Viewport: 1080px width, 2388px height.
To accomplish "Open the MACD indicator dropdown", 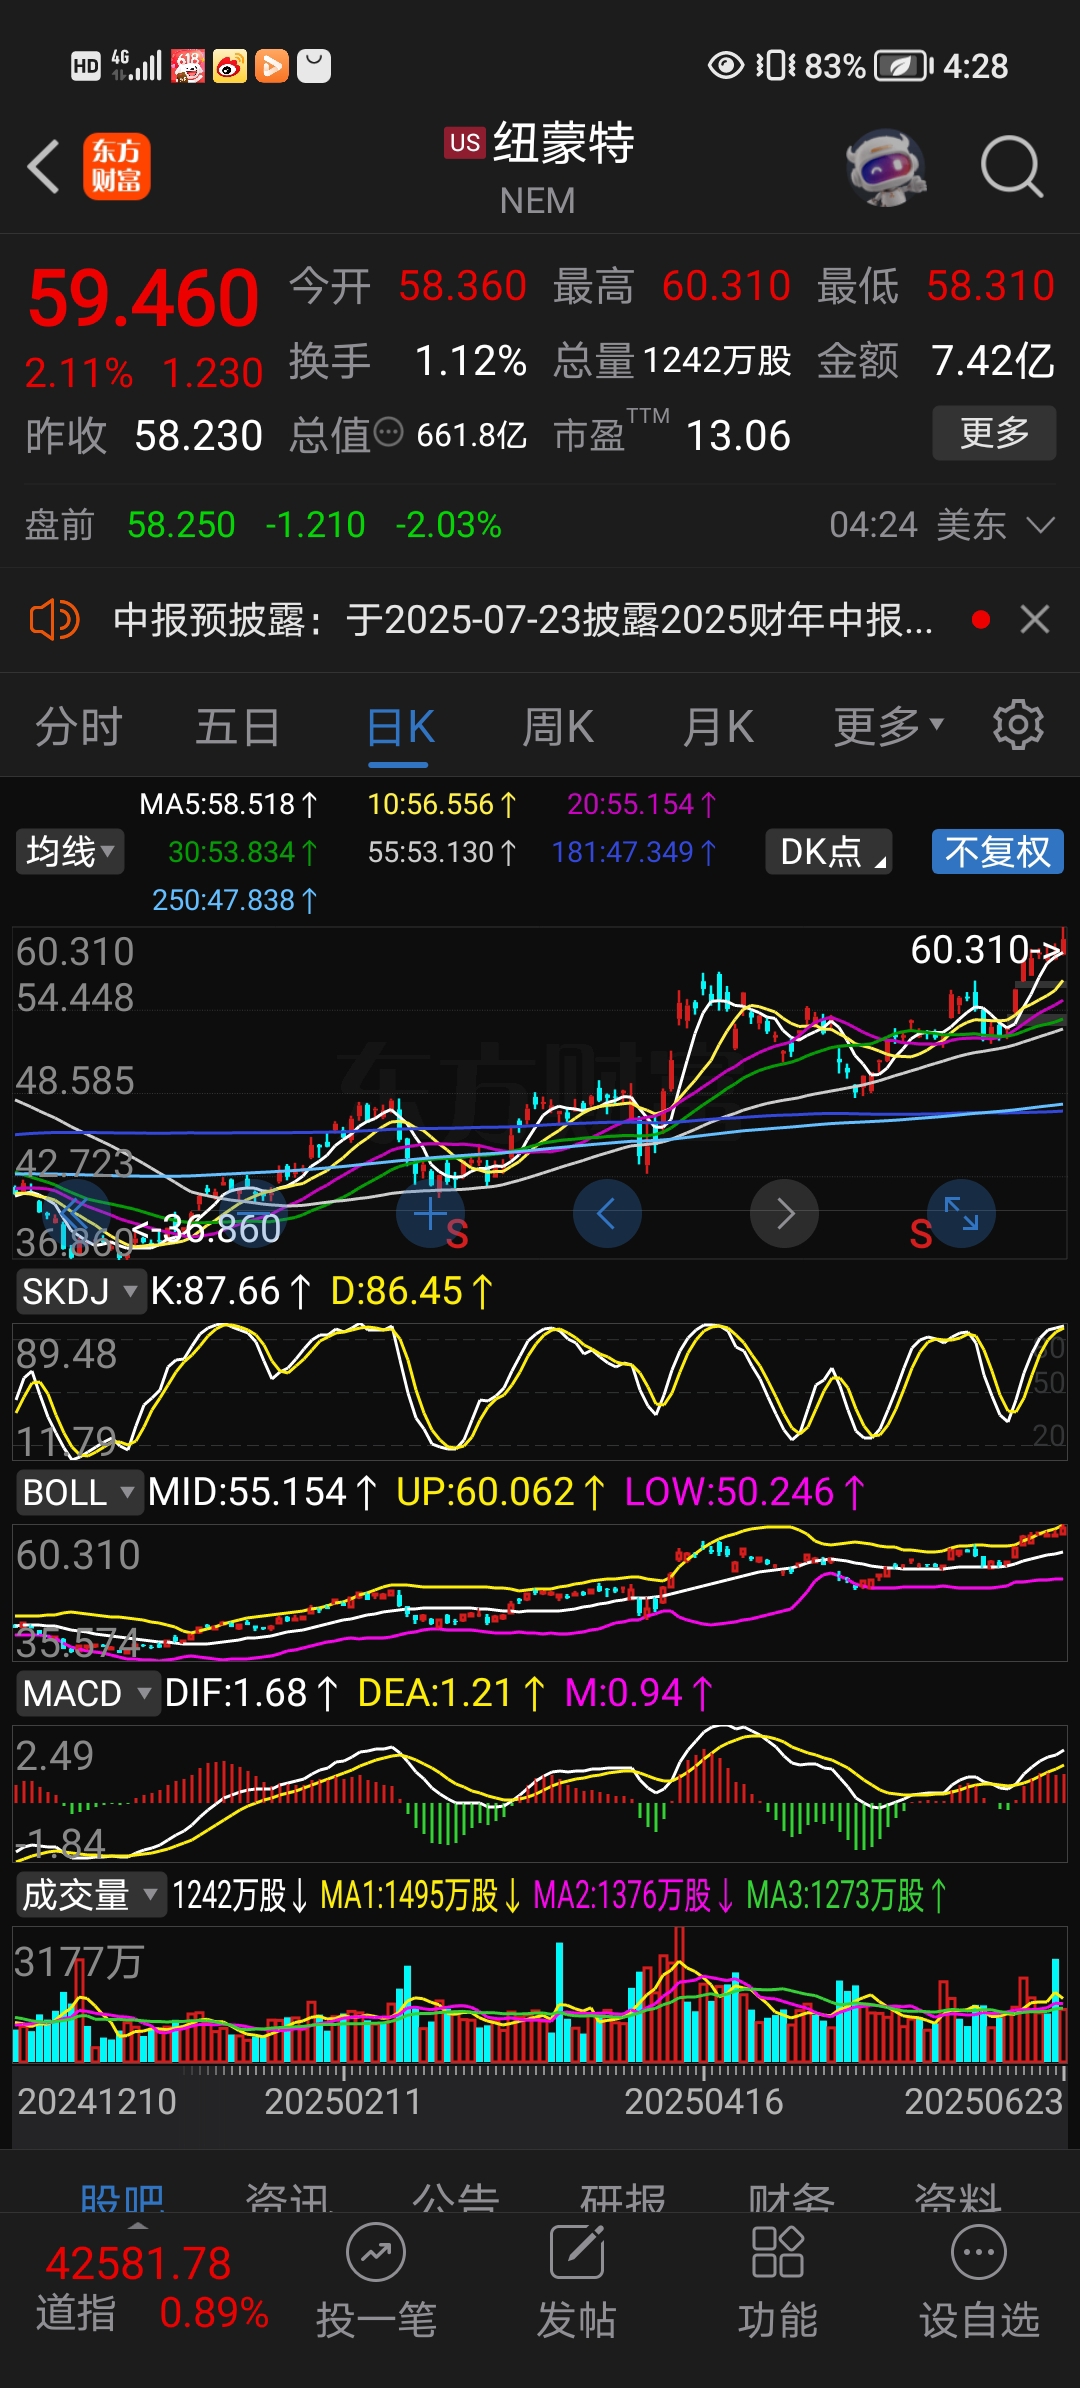I will [87, 1693].
